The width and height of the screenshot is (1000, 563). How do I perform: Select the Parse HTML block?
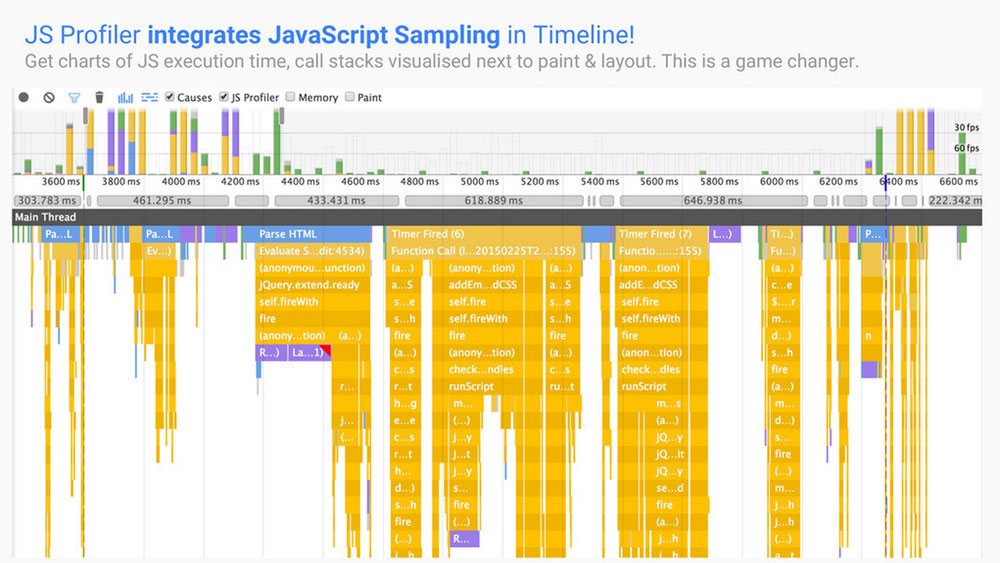point(306,234)
